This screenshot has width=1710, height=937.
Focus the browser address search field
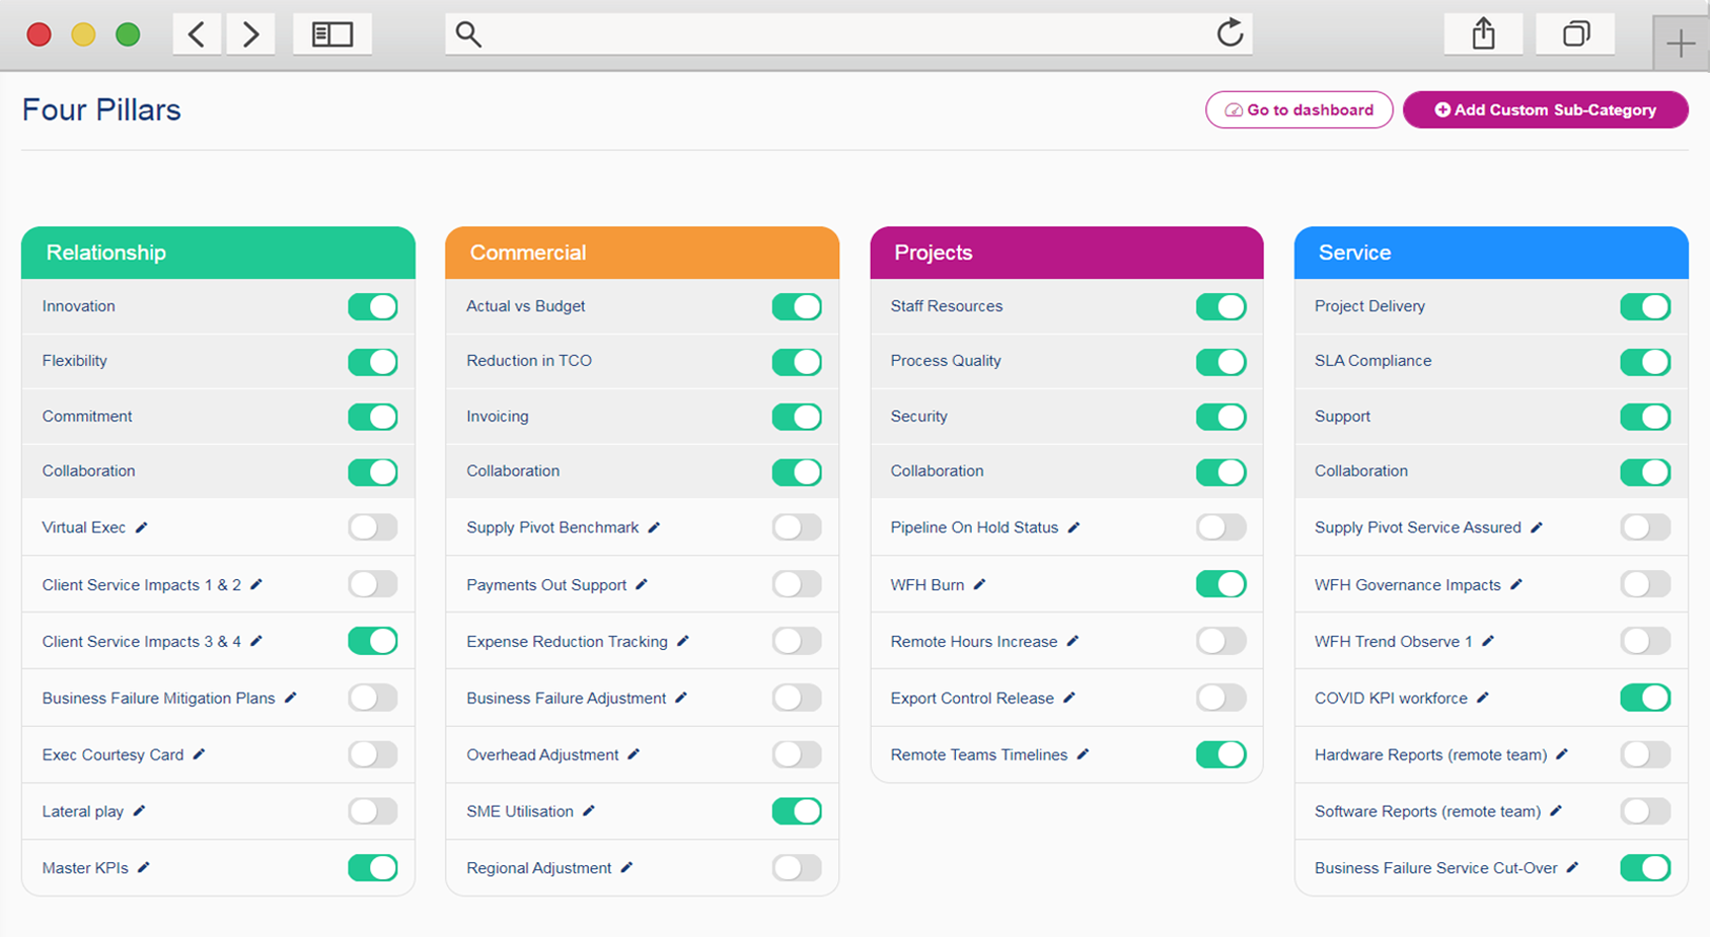tap(849, 34)
